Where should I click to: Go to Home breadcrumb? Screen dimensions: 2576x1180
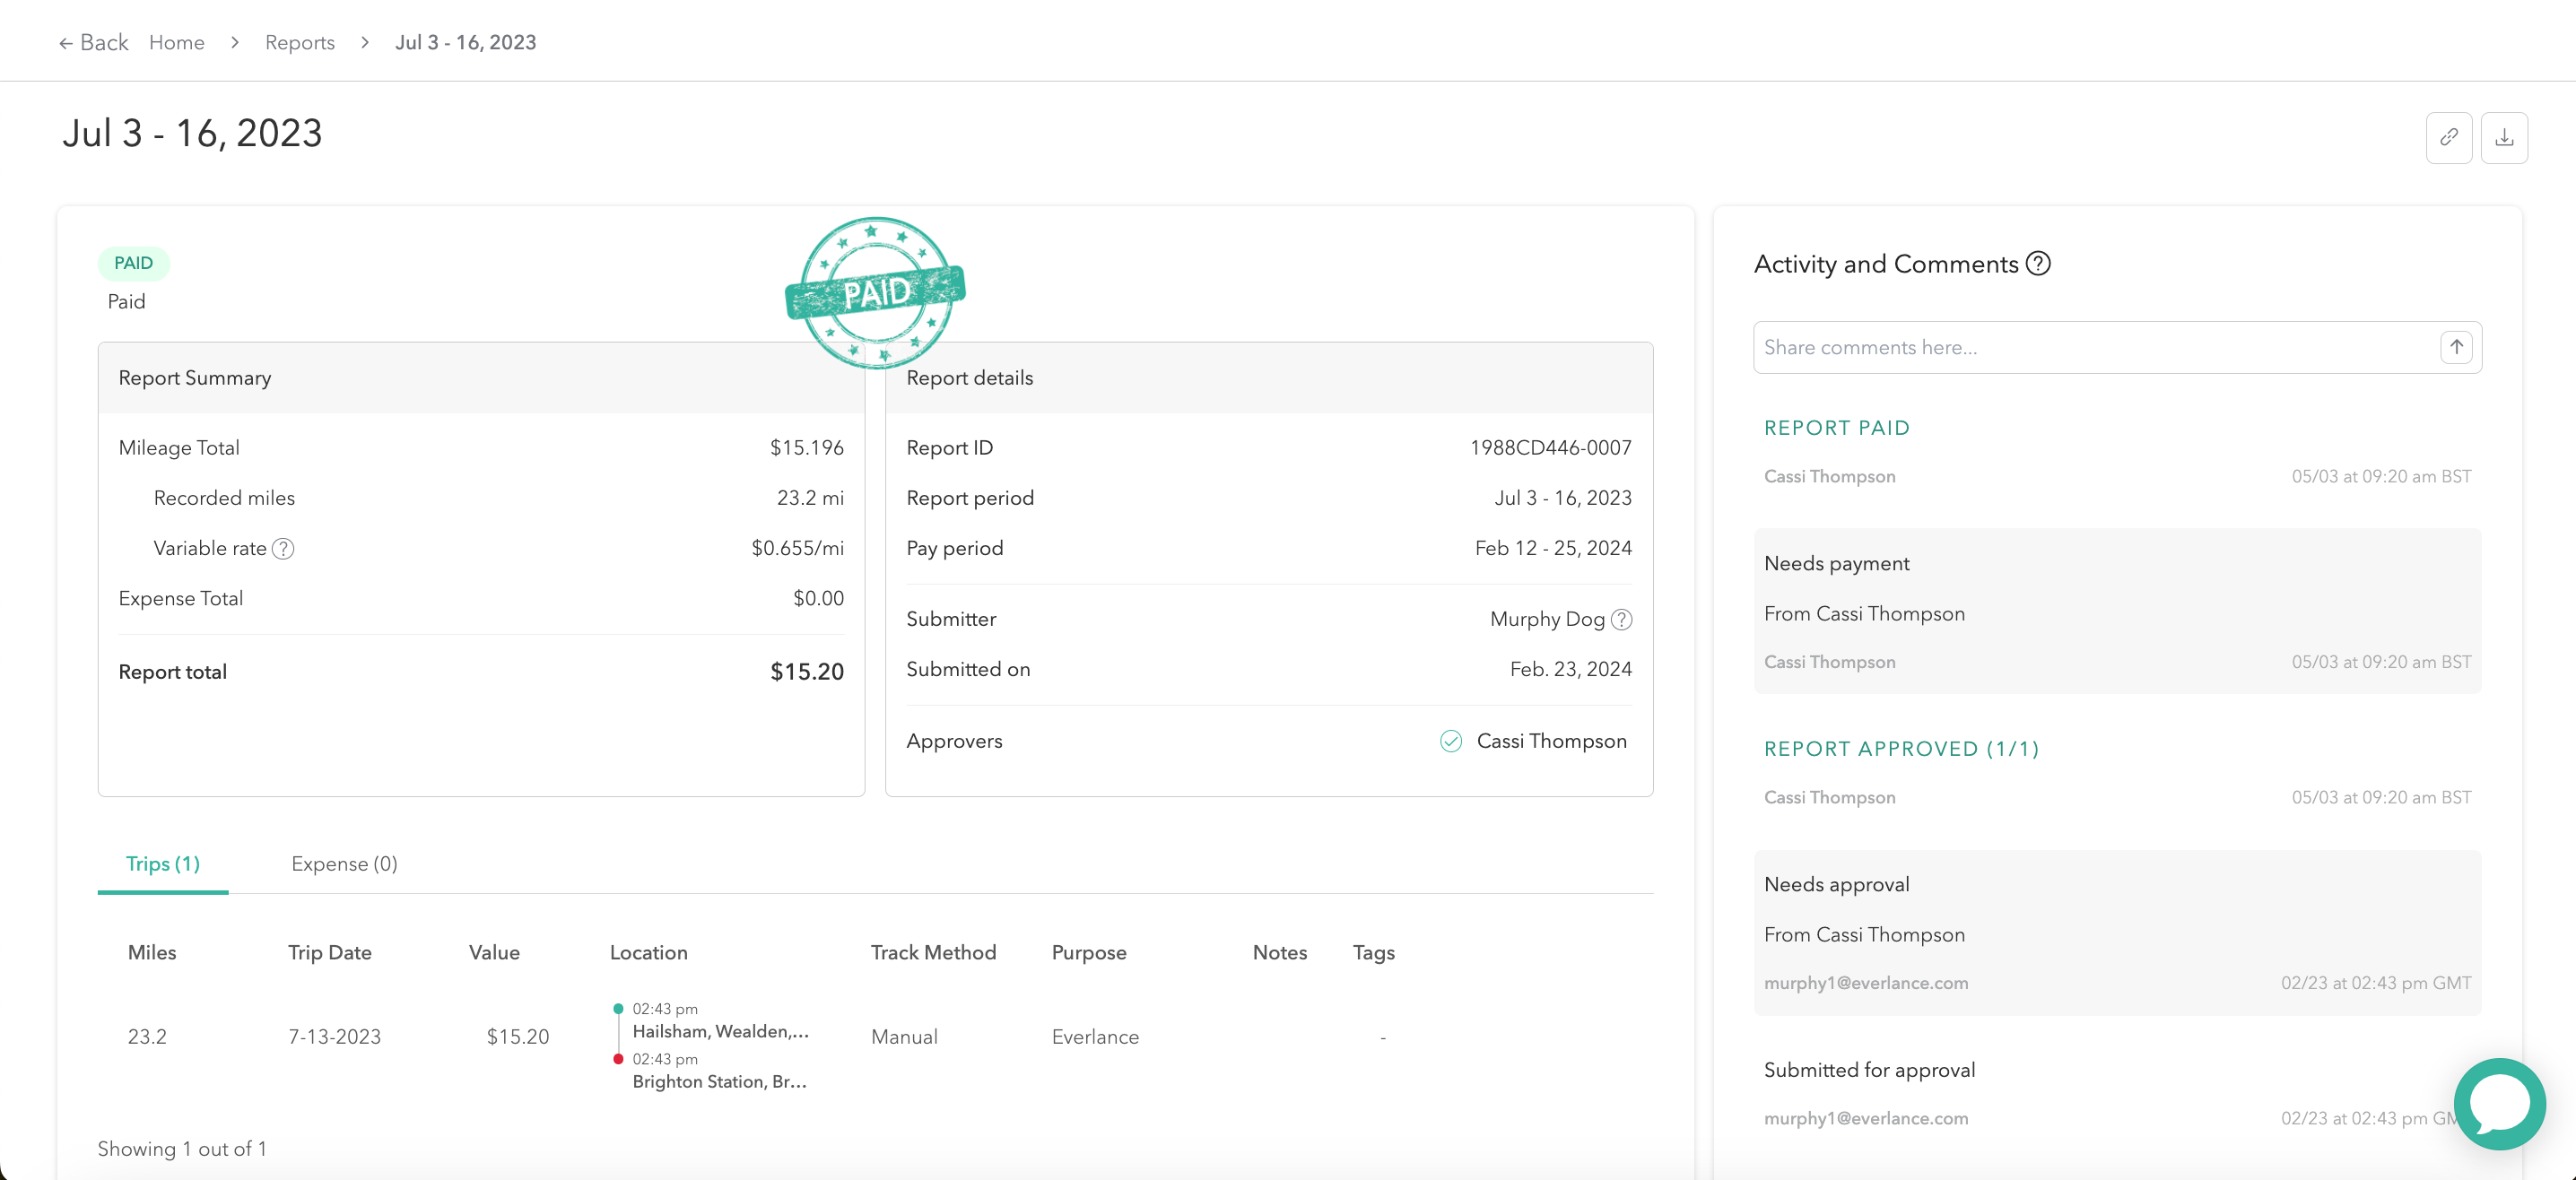[x=176, y=42]
